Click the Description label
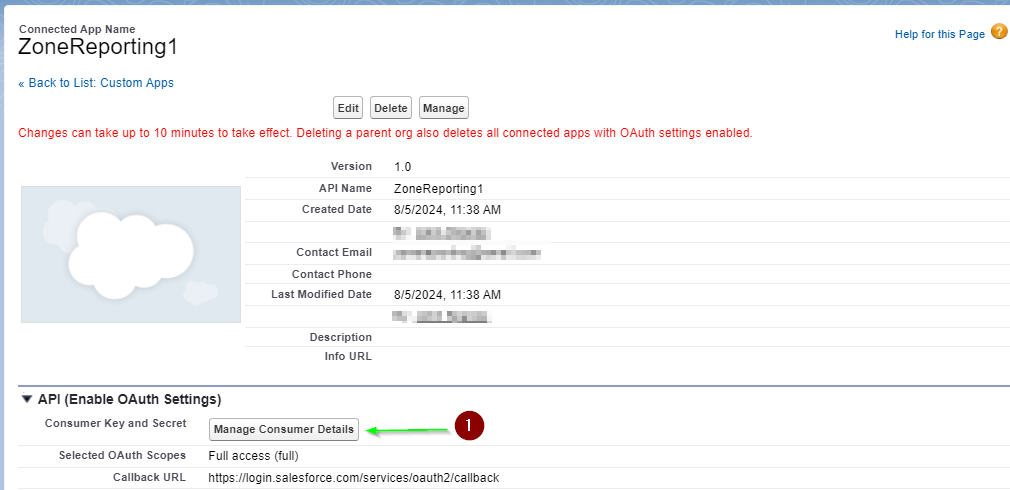 click(341, 337)
